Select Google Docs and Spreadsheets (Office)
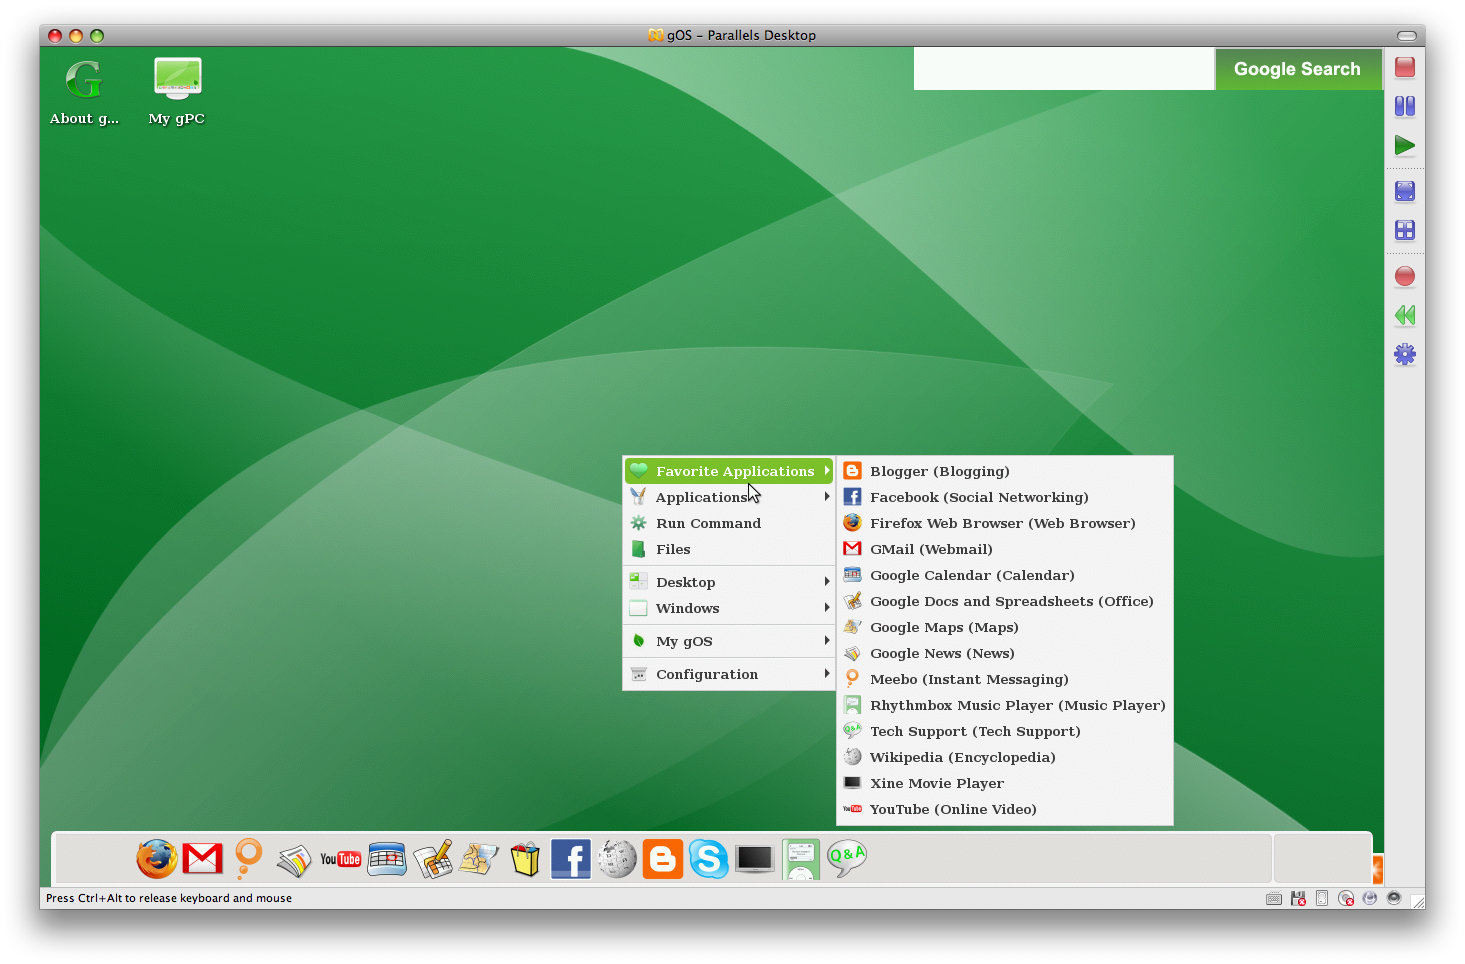 click(x=1004, y=601)
